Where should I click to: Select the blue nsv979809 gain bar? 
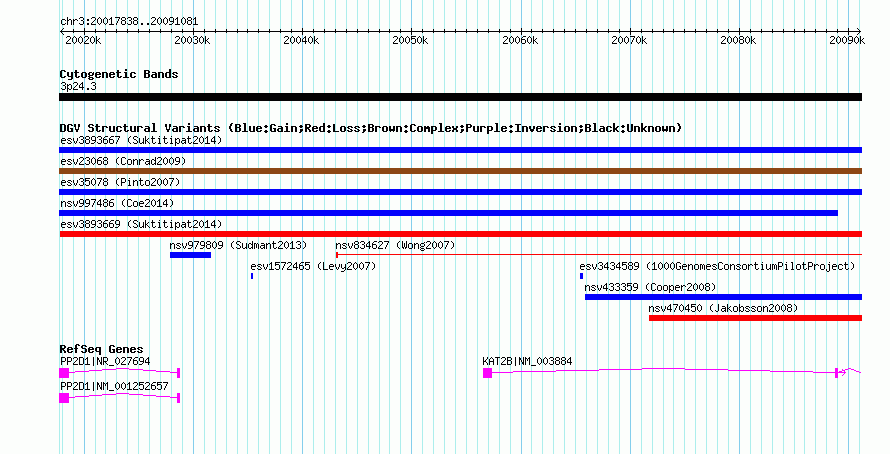tap(190, 255)
